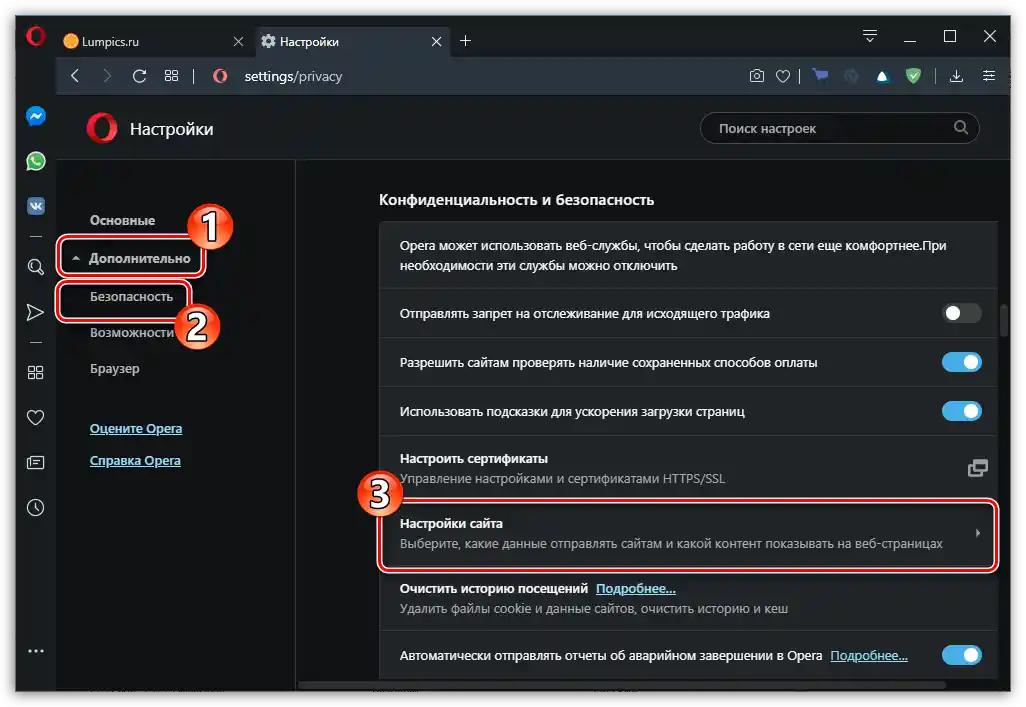Select Безопасность in settings menu
Image resolution: width=1026 pixels, height=707 pixels.
[132, 297]
